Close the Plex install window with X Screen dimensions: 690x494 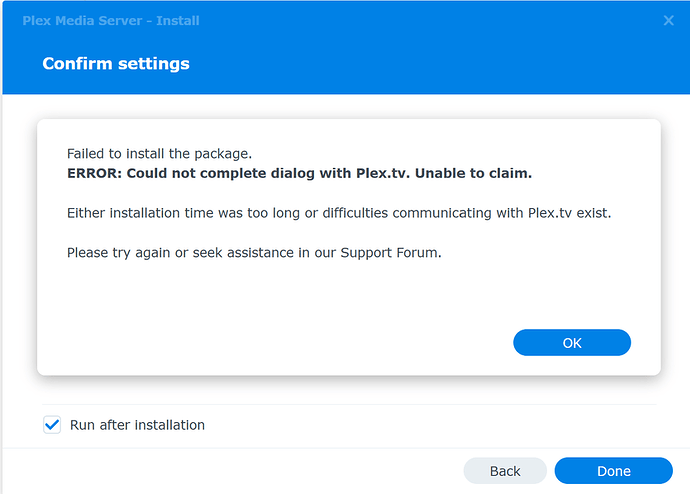click(669, 20)
